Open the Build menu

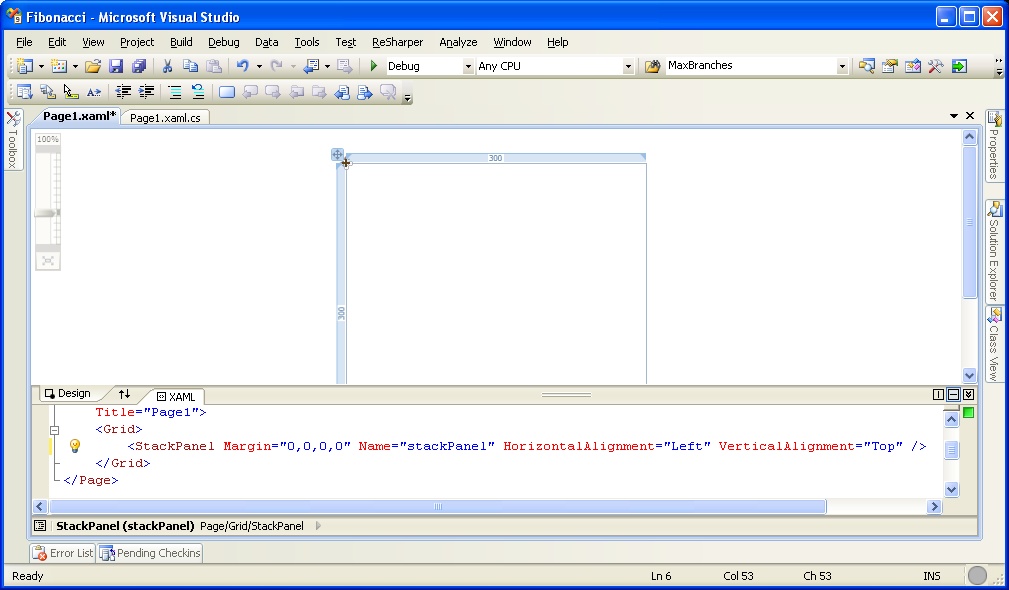tap(181, 42)
